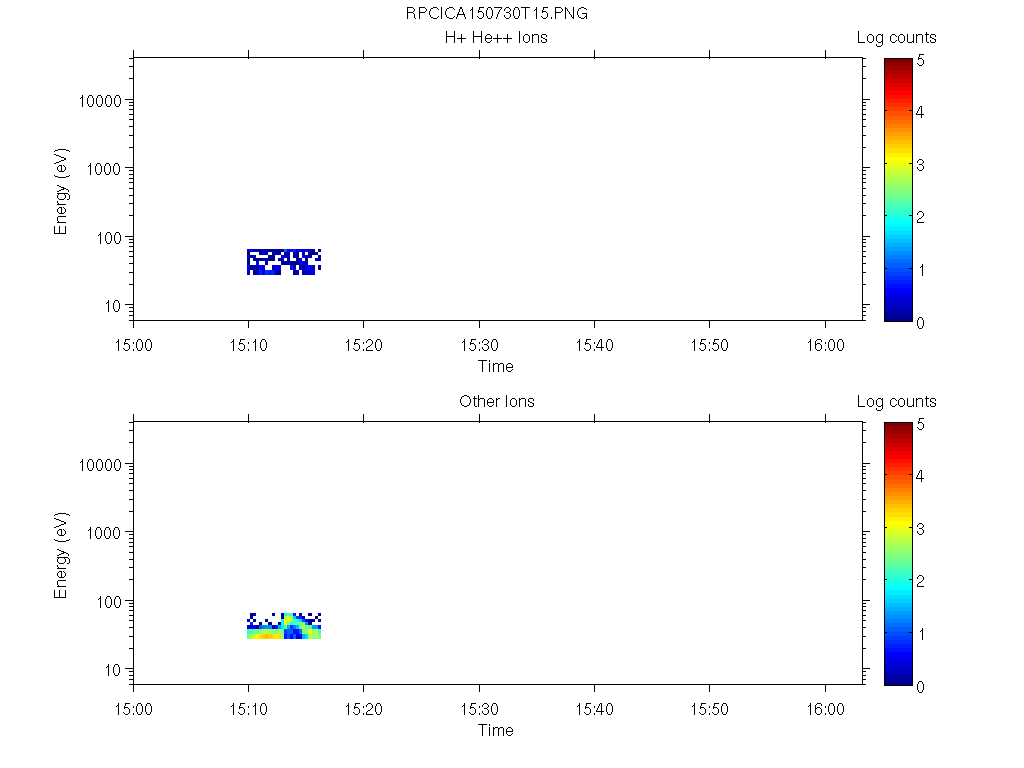Select the value 3 on the Other Ions colorbar
The width and height of the screenshot is (1024, 768).
point(920,529)
